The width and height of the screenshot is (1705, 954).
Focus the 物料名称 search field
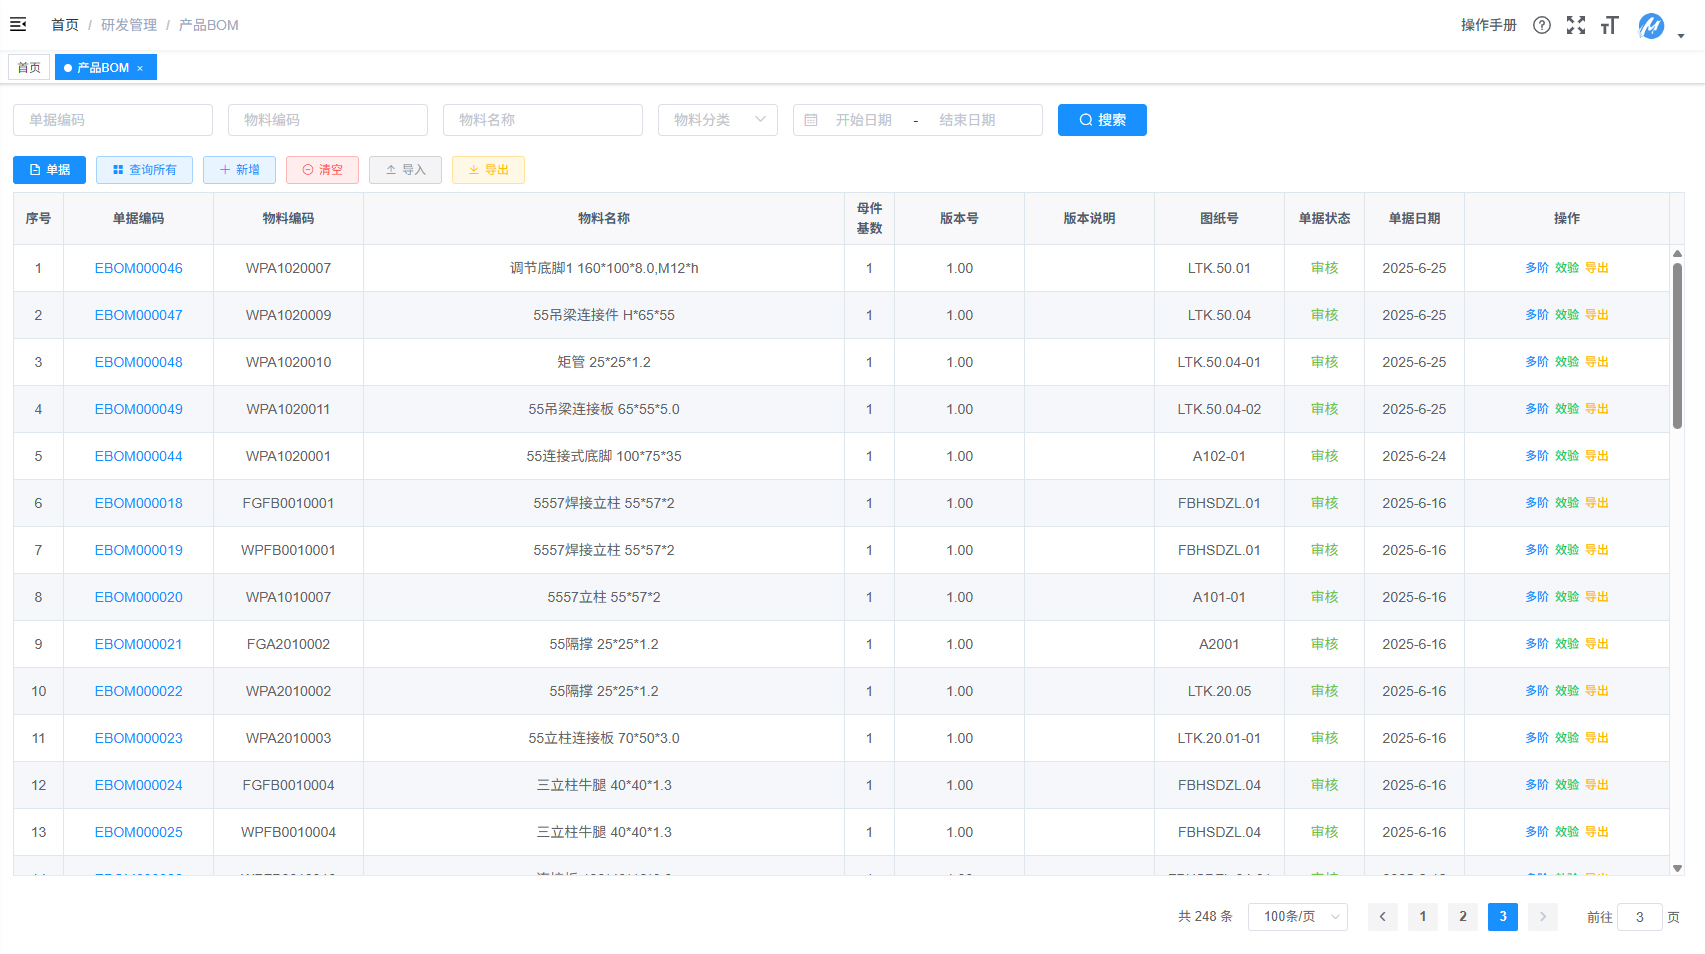click(543, 120)
